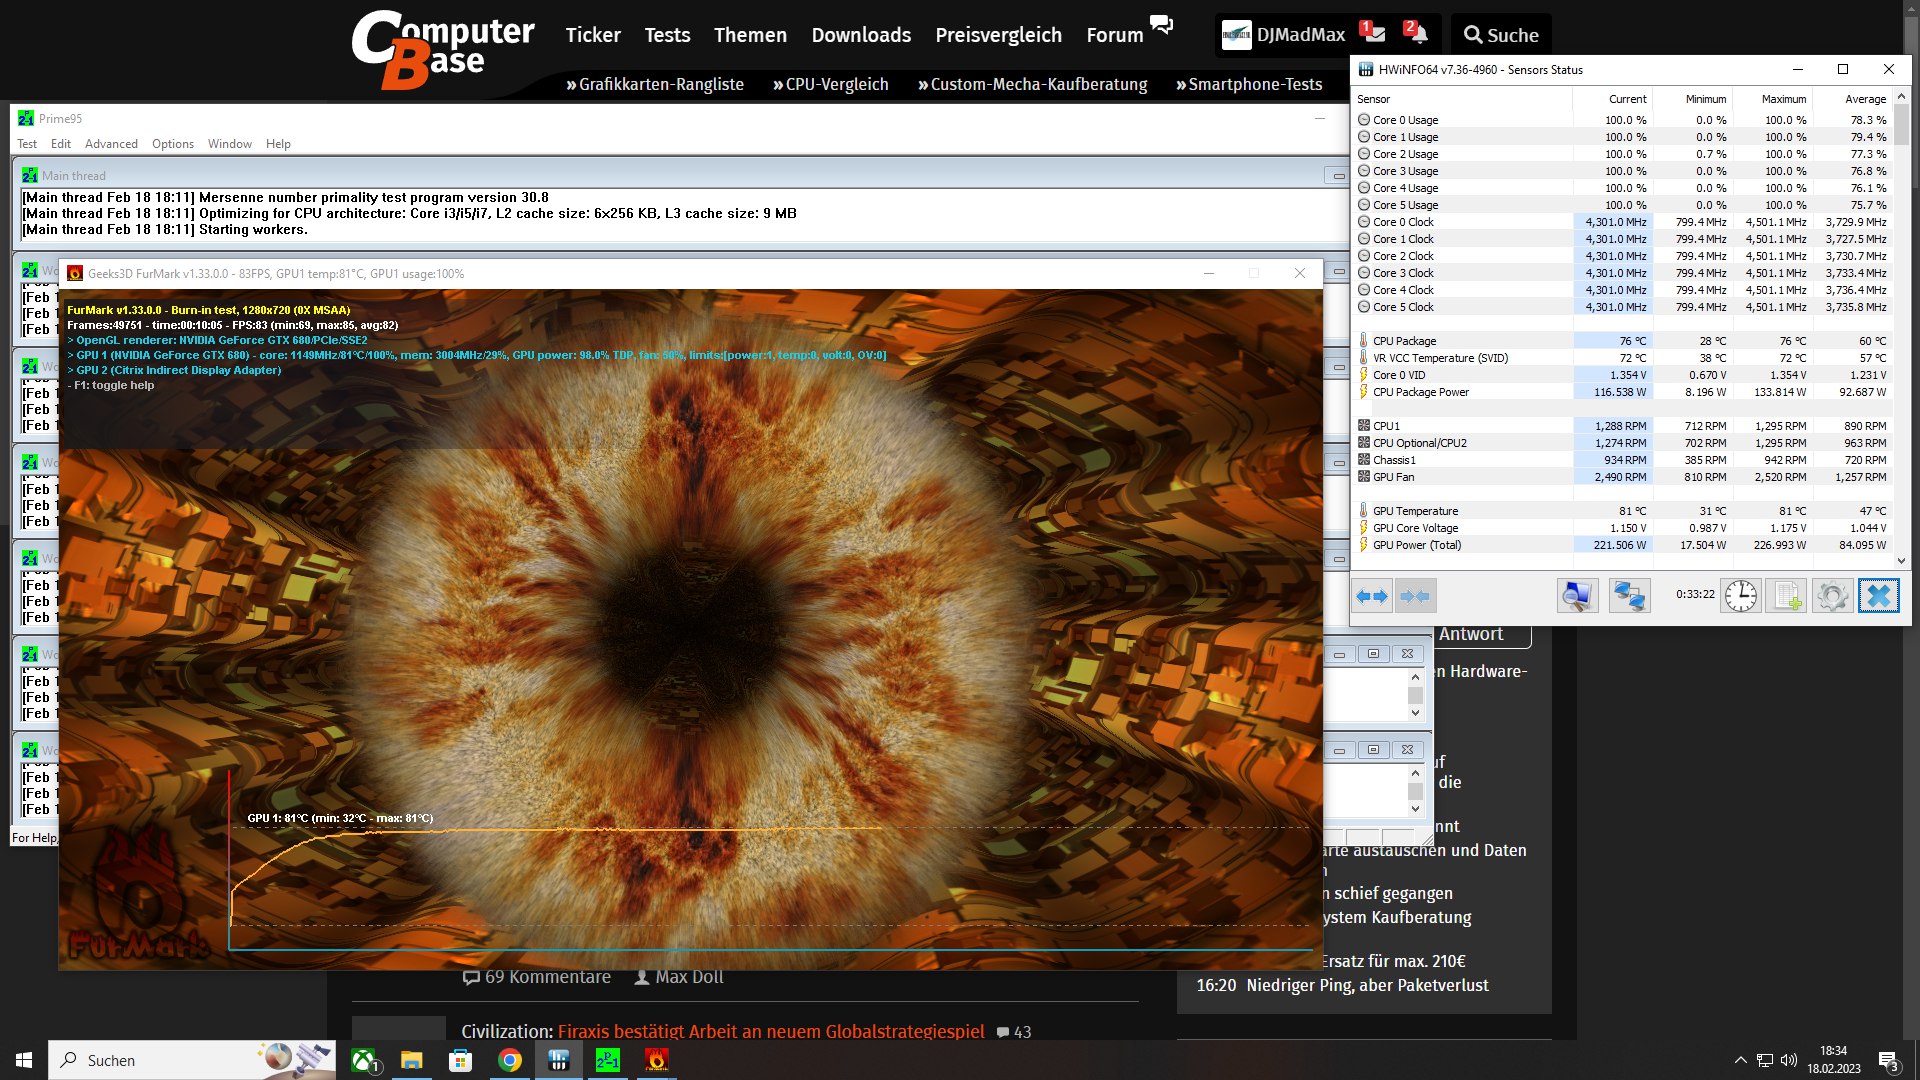Open the Prime95 Options menu
Image resolution: width=1920 pixels, height=1080 pixels.
point(173,144)
